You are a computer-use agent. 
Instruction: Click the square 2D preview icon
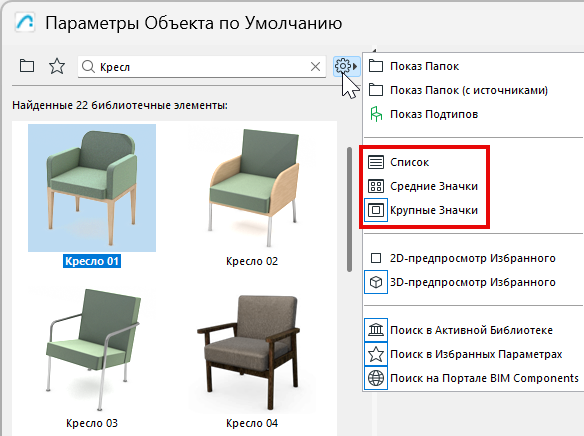pyautogui.click(x=376, y=258)
